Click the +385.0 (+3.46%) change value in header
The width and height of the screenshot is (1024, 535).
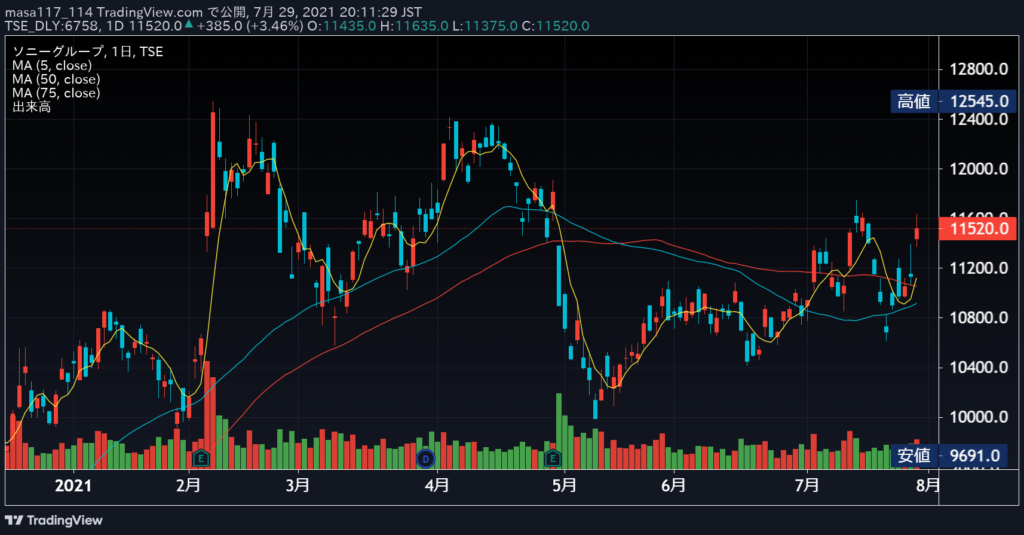(x=250, y=26)
